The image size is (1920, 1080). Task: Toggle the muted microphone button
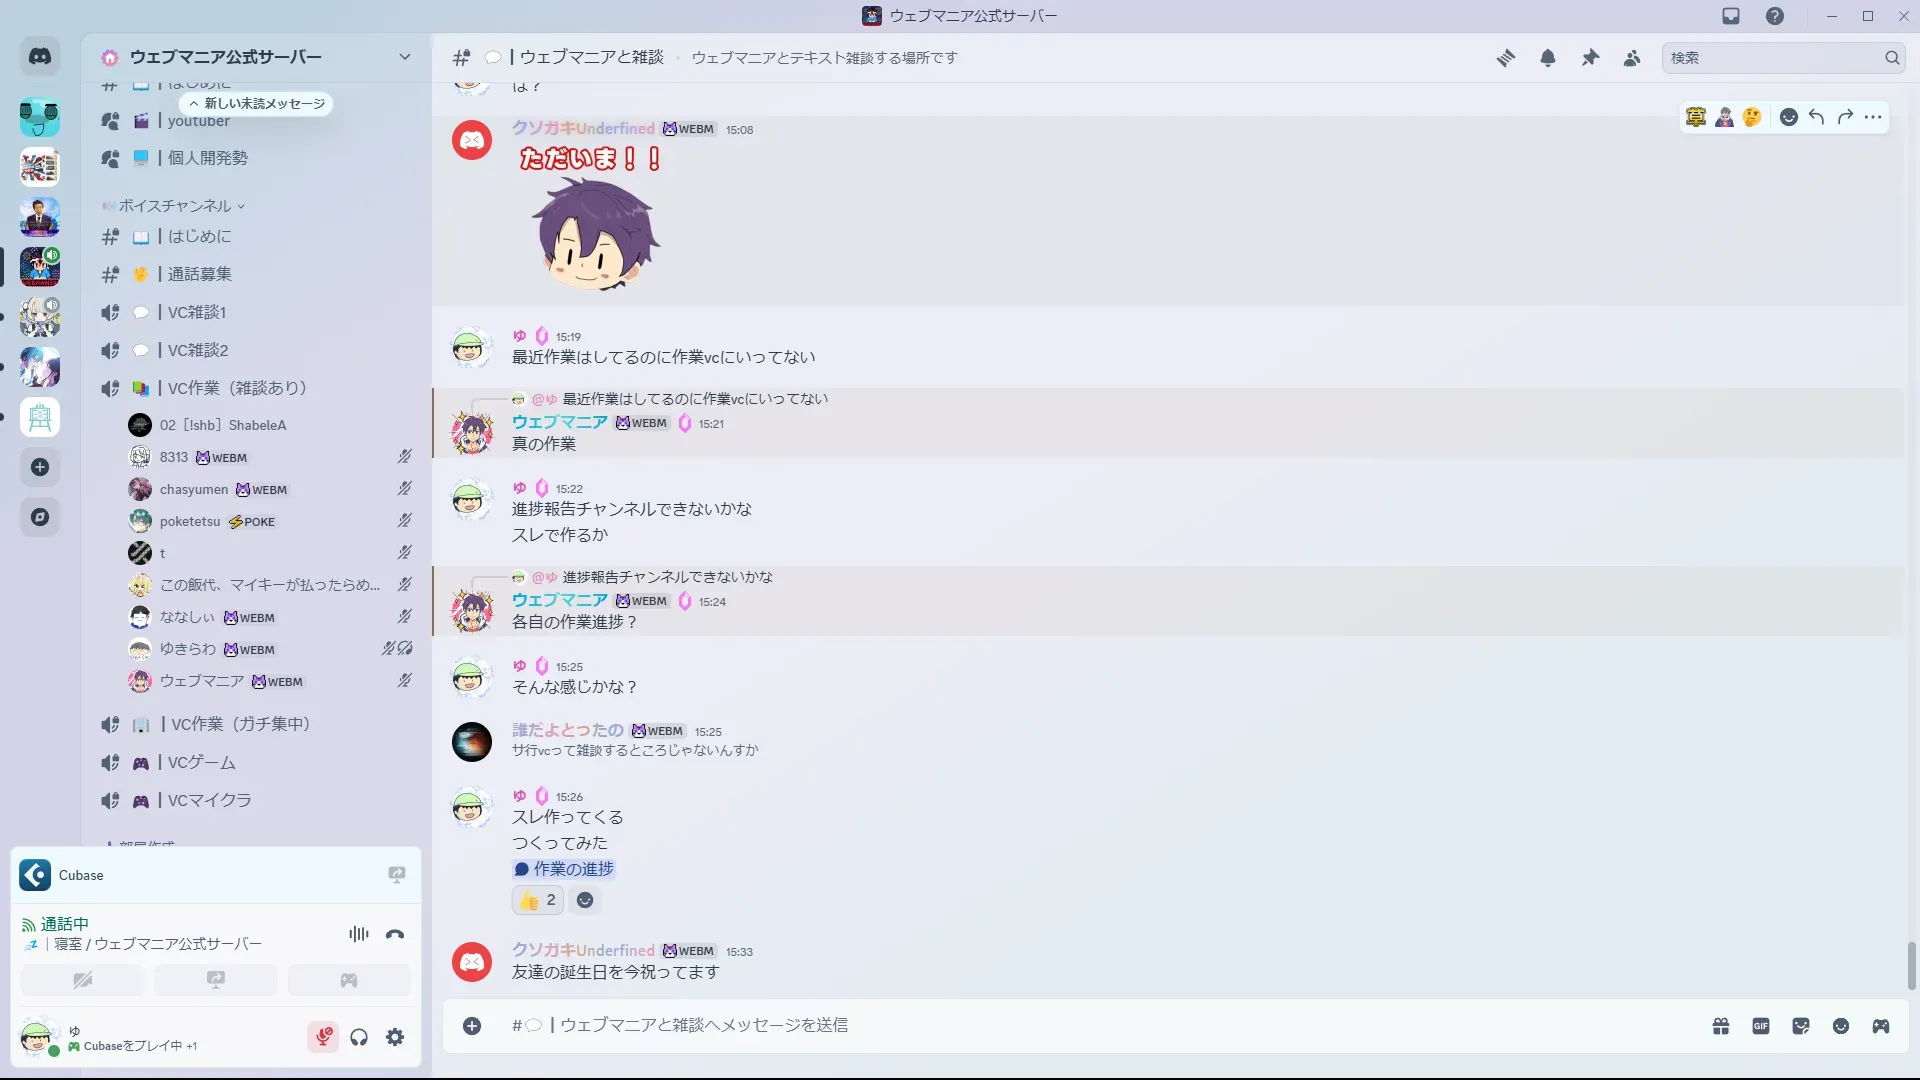click(323, 1037)
